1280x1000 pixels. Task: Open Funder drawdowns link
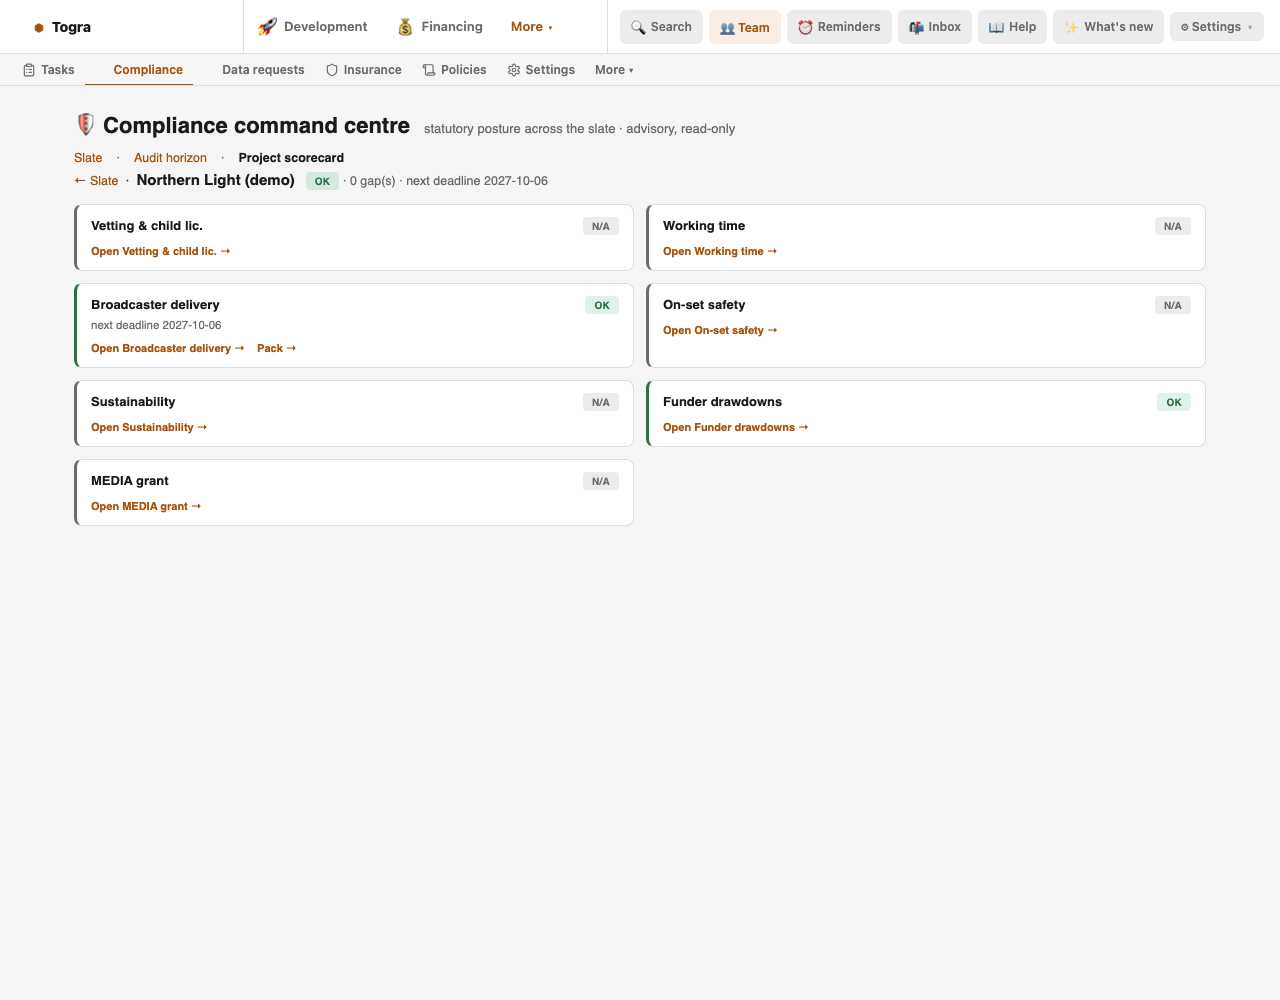736,428
